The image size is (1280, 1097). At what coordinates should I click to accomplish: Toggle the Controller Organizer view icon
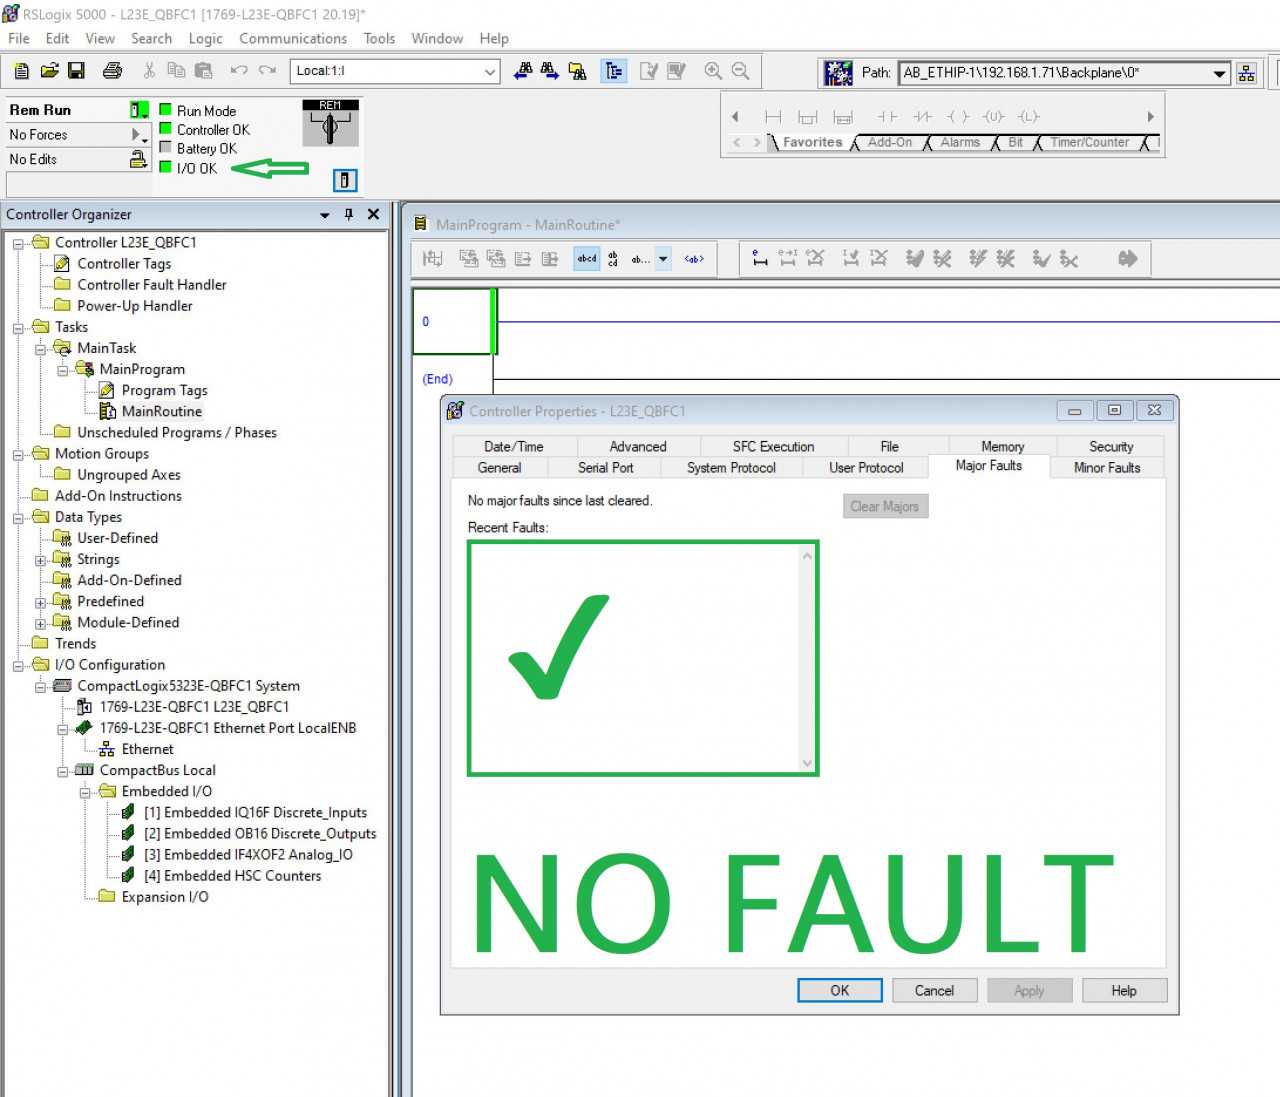click(613, 71)
